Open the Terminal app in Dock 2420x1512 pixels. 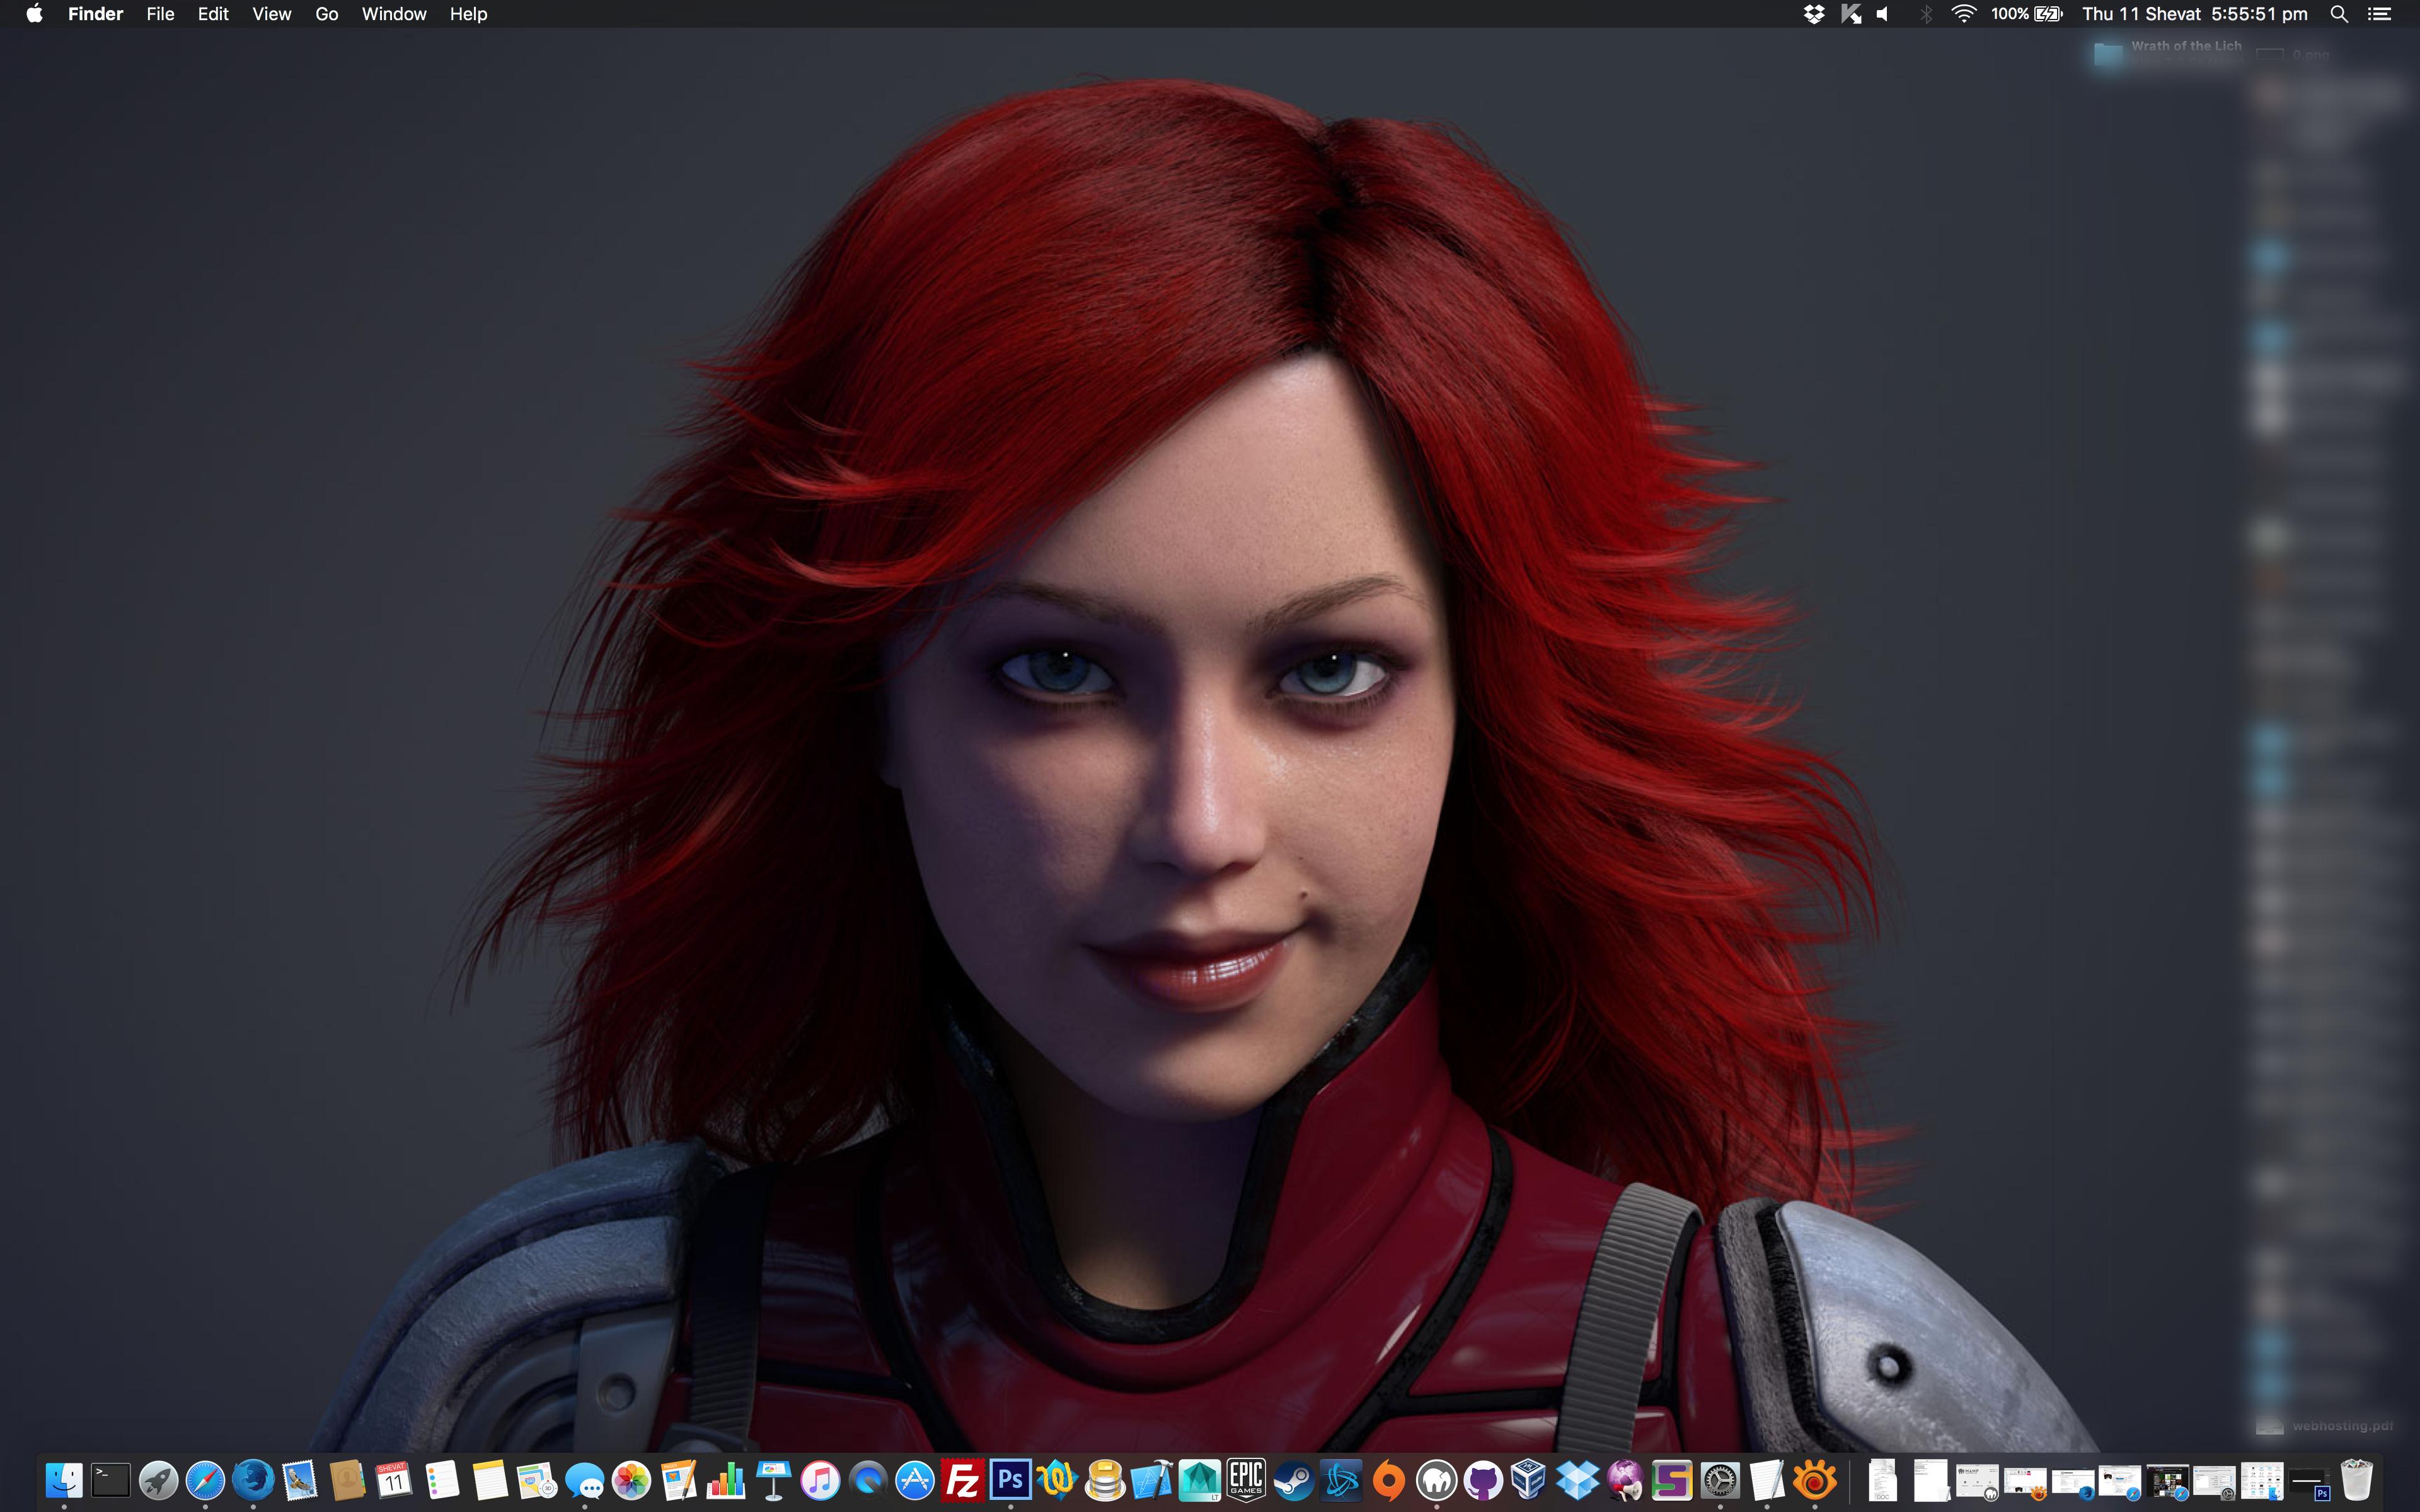[x=111, y=1480]
